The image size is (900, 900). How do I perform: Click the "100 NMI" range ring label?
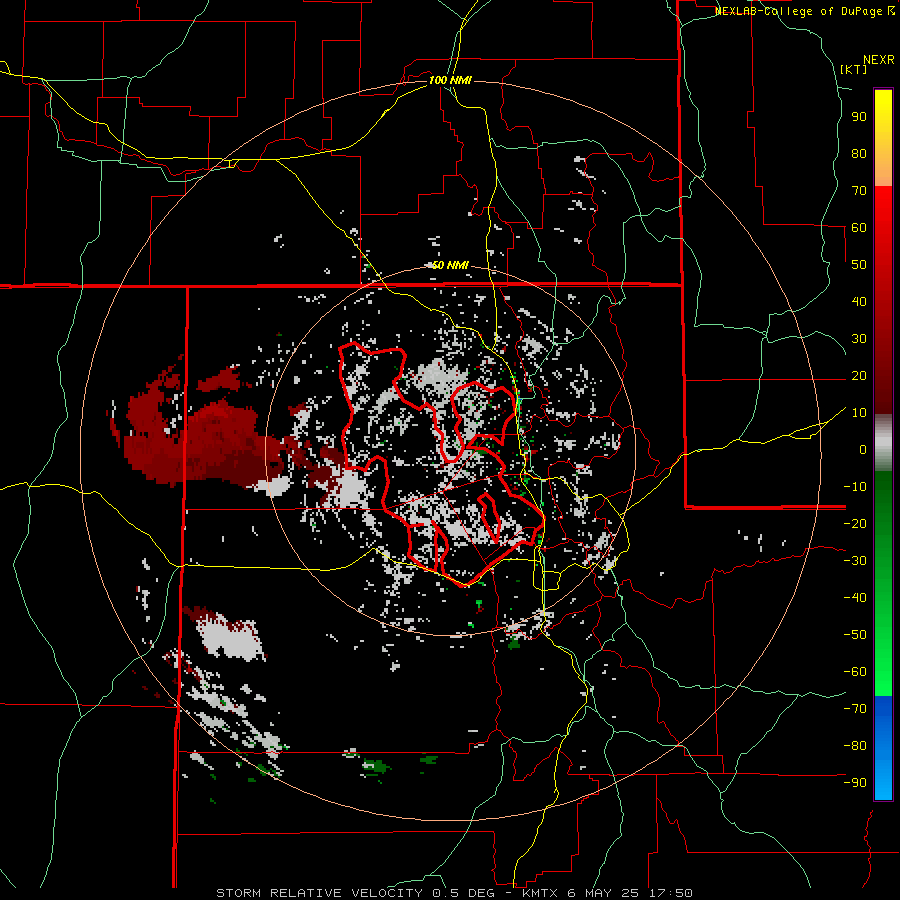[450, 80]
